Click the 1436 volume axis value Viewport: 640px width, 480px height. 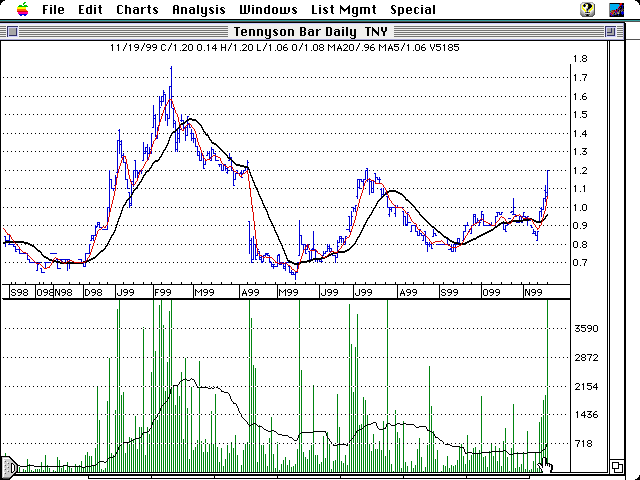586,415
